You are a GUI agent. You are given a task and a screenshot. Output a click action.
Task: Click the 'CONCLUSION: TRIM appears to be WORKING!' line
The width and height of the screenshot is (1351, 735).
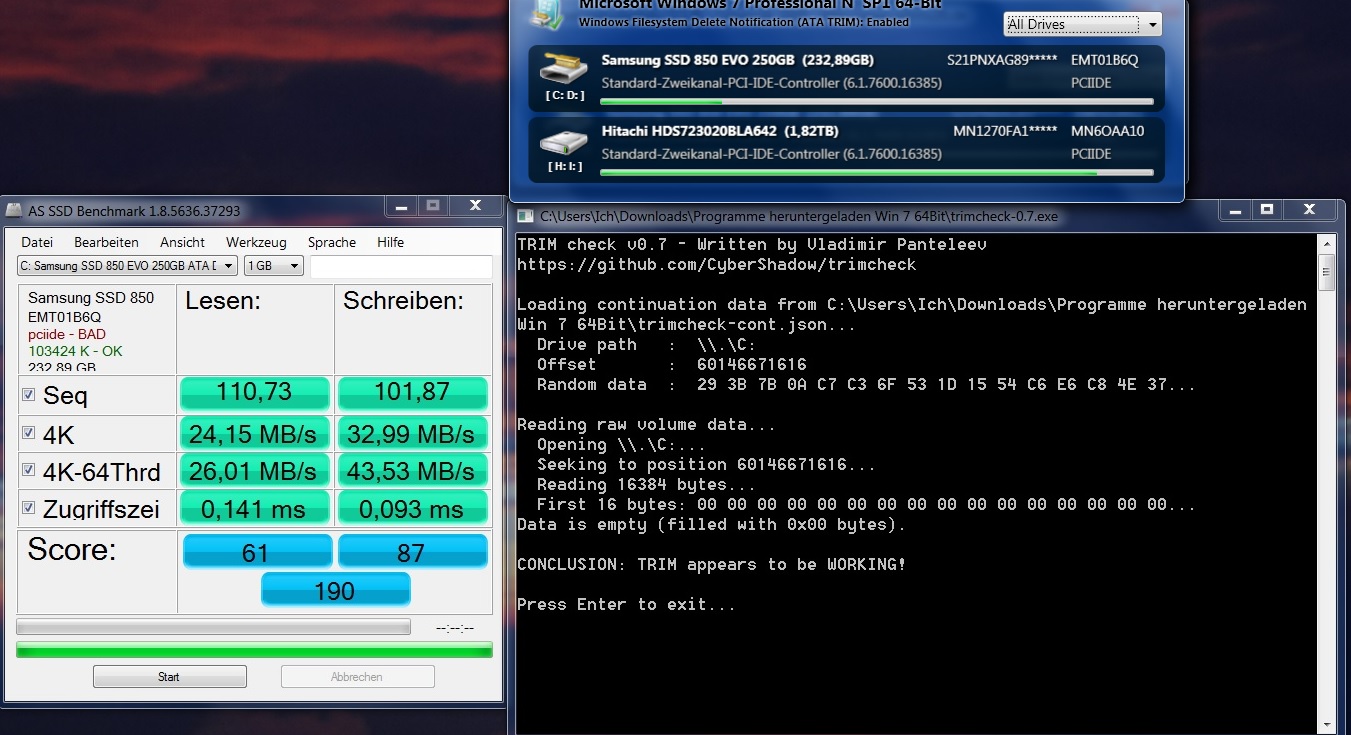[711, 565]
